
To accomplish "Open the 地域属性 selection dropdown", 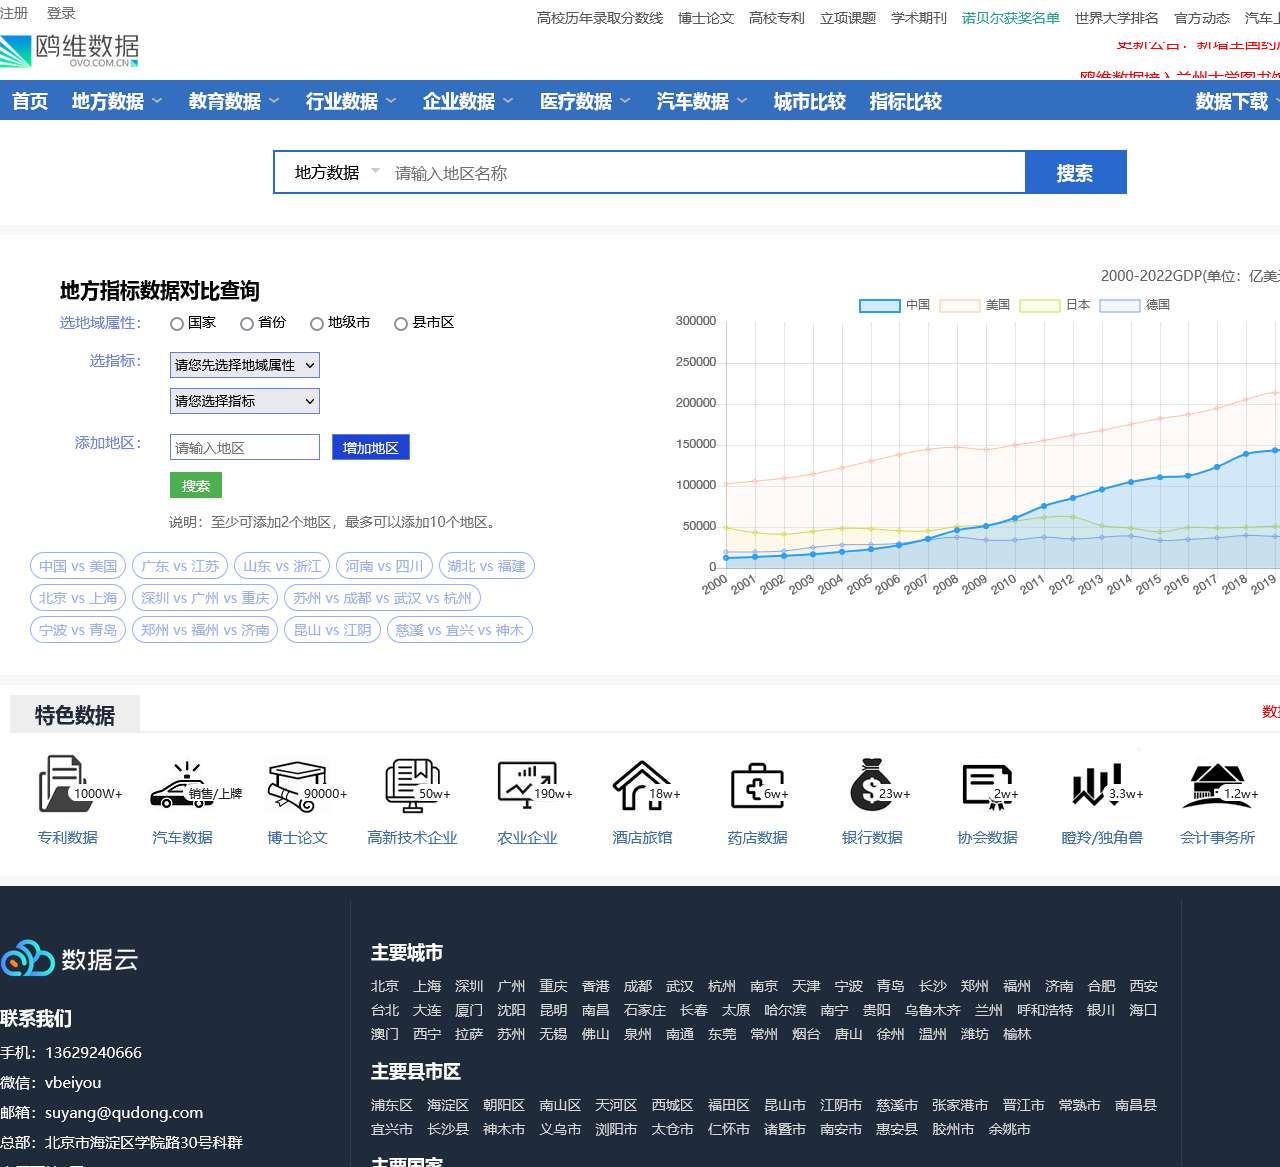I will tap(244, 365).
